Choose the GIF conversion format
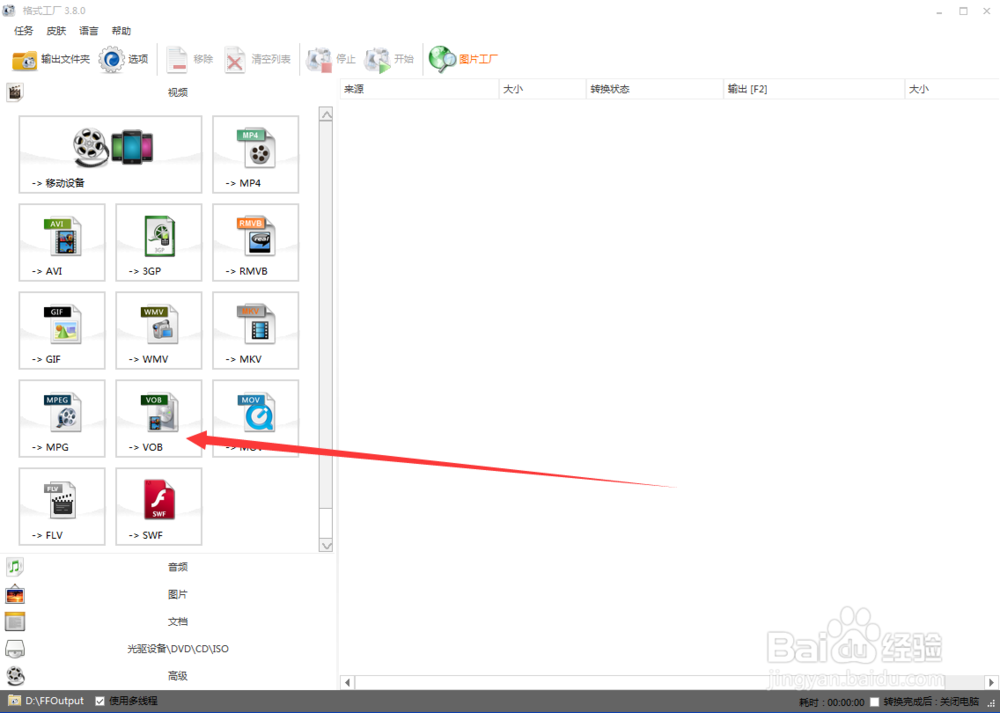Screen dimensions: 1000x713 pyautogui.click(x=62, y=330)
